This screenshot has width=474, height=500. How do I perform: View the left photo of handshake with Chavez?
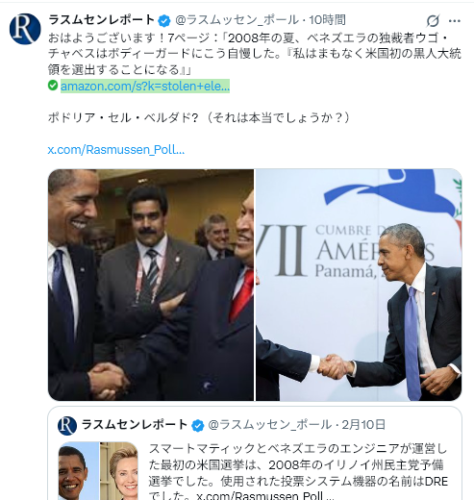151,285
